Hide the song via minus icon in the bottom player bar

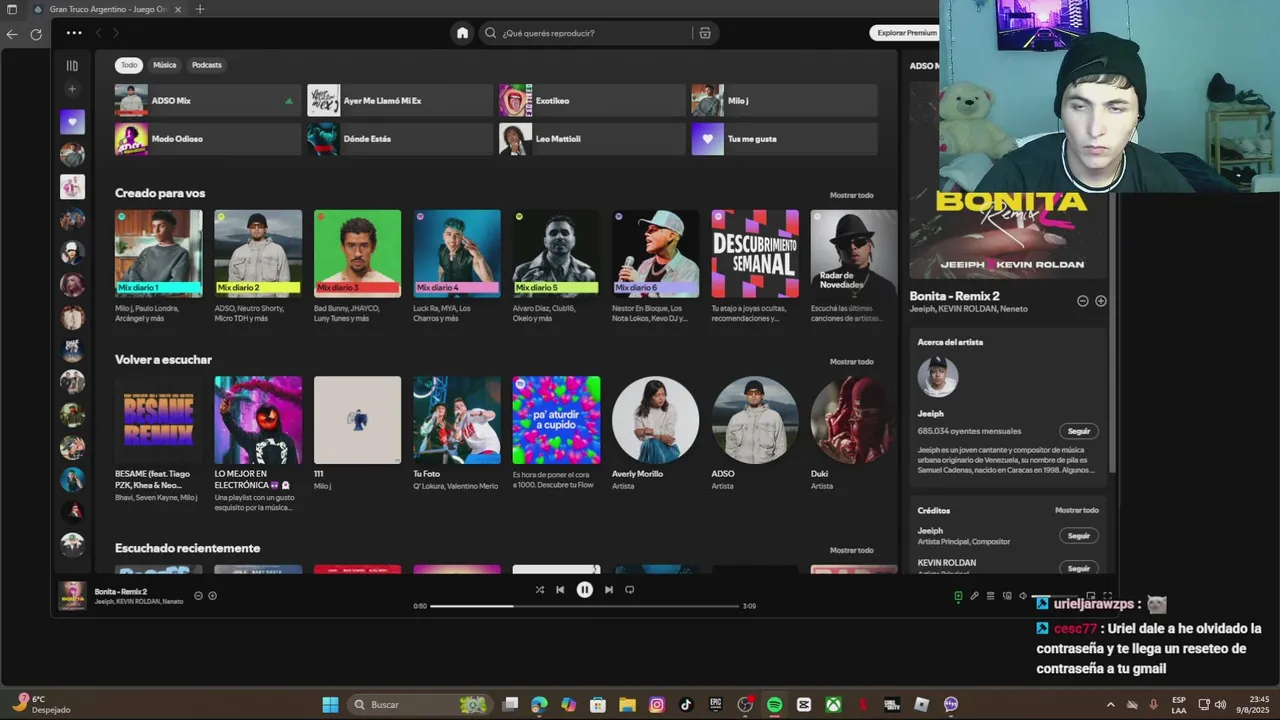pos(198,596)
